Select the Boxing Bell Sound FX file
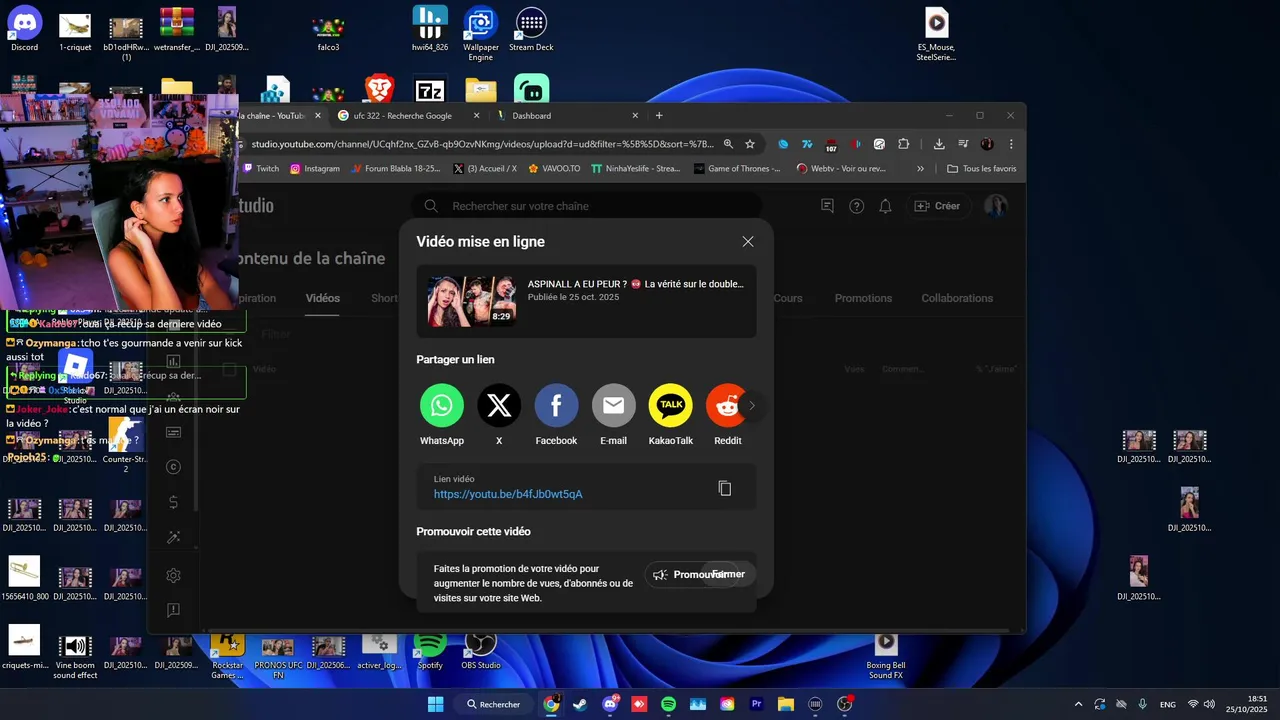The width and height of the screenshot is (1280, 720). coord(885,656)
